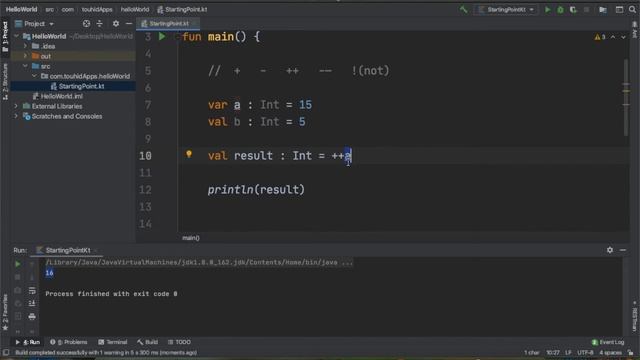Click the collapse all icon in Project panel
The image size is (640, 360).
100,24
